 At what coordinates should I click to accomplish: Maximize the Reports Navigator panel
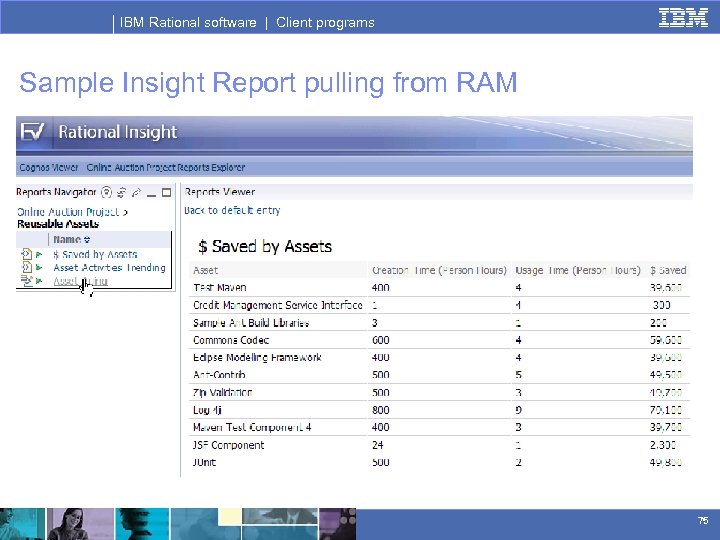[167, 192]
